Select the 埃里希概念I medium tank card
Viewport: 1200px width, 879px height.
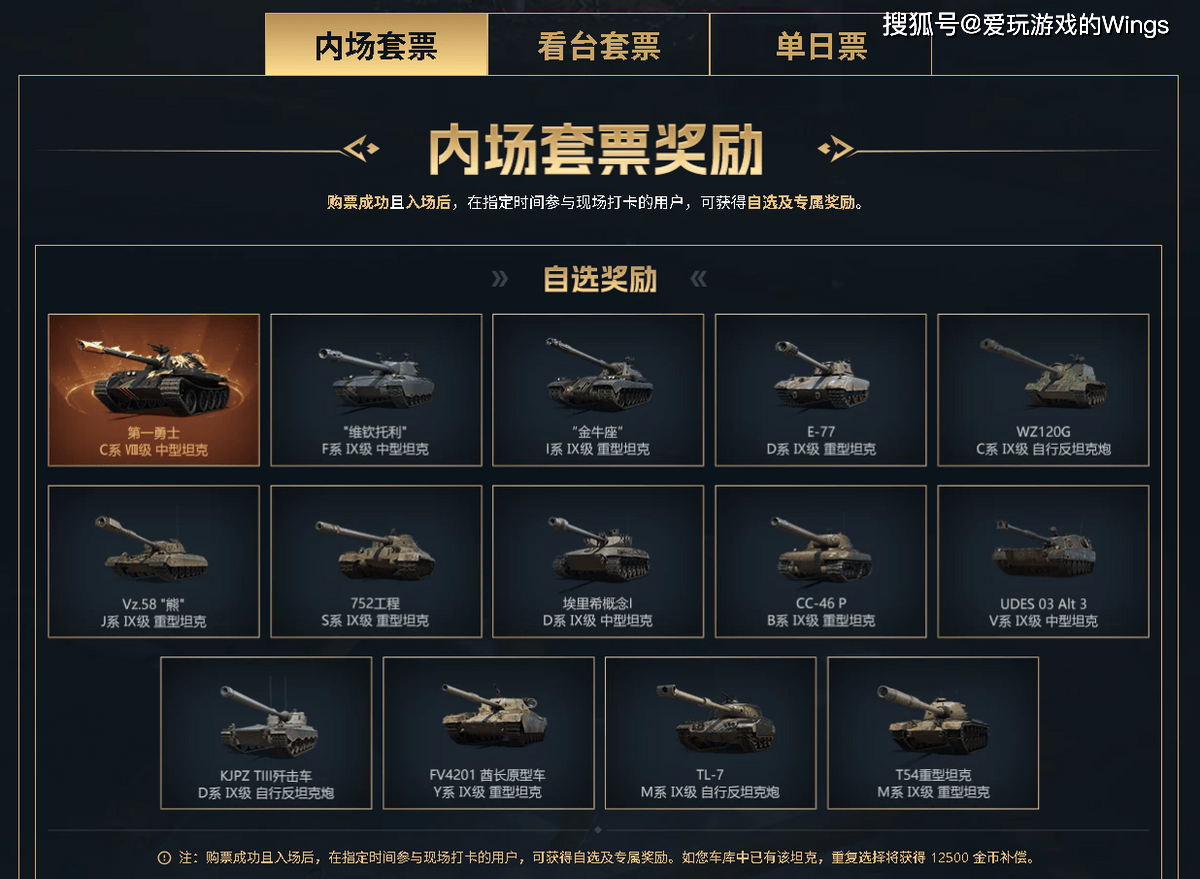(598, 562)
